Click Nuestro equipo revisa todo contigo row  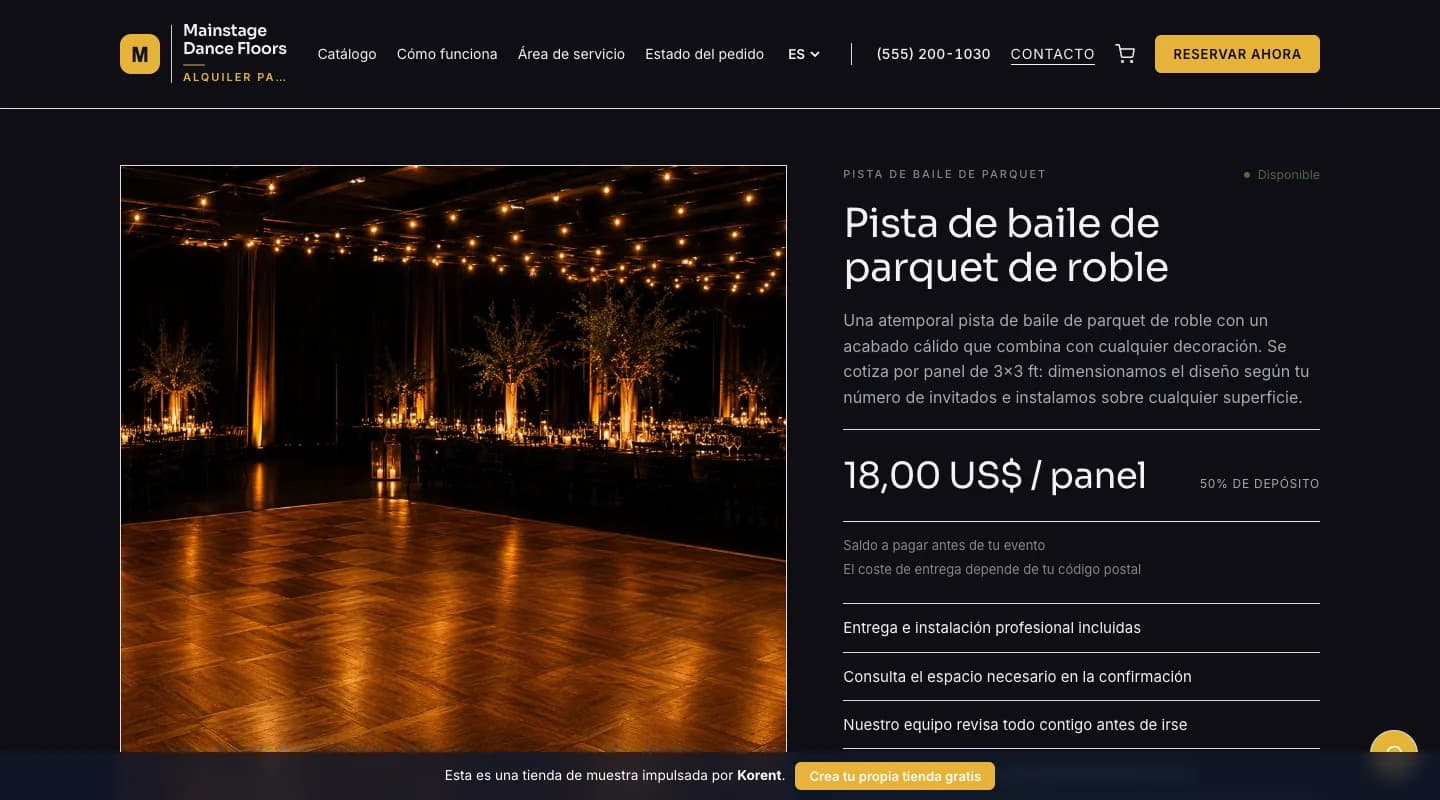pos(1081,725)
